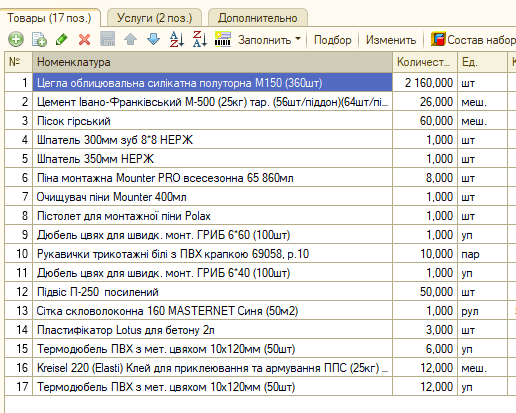516x413 pixels.
Task: Move row down with the blue arrow
Action: click(153, 39)
